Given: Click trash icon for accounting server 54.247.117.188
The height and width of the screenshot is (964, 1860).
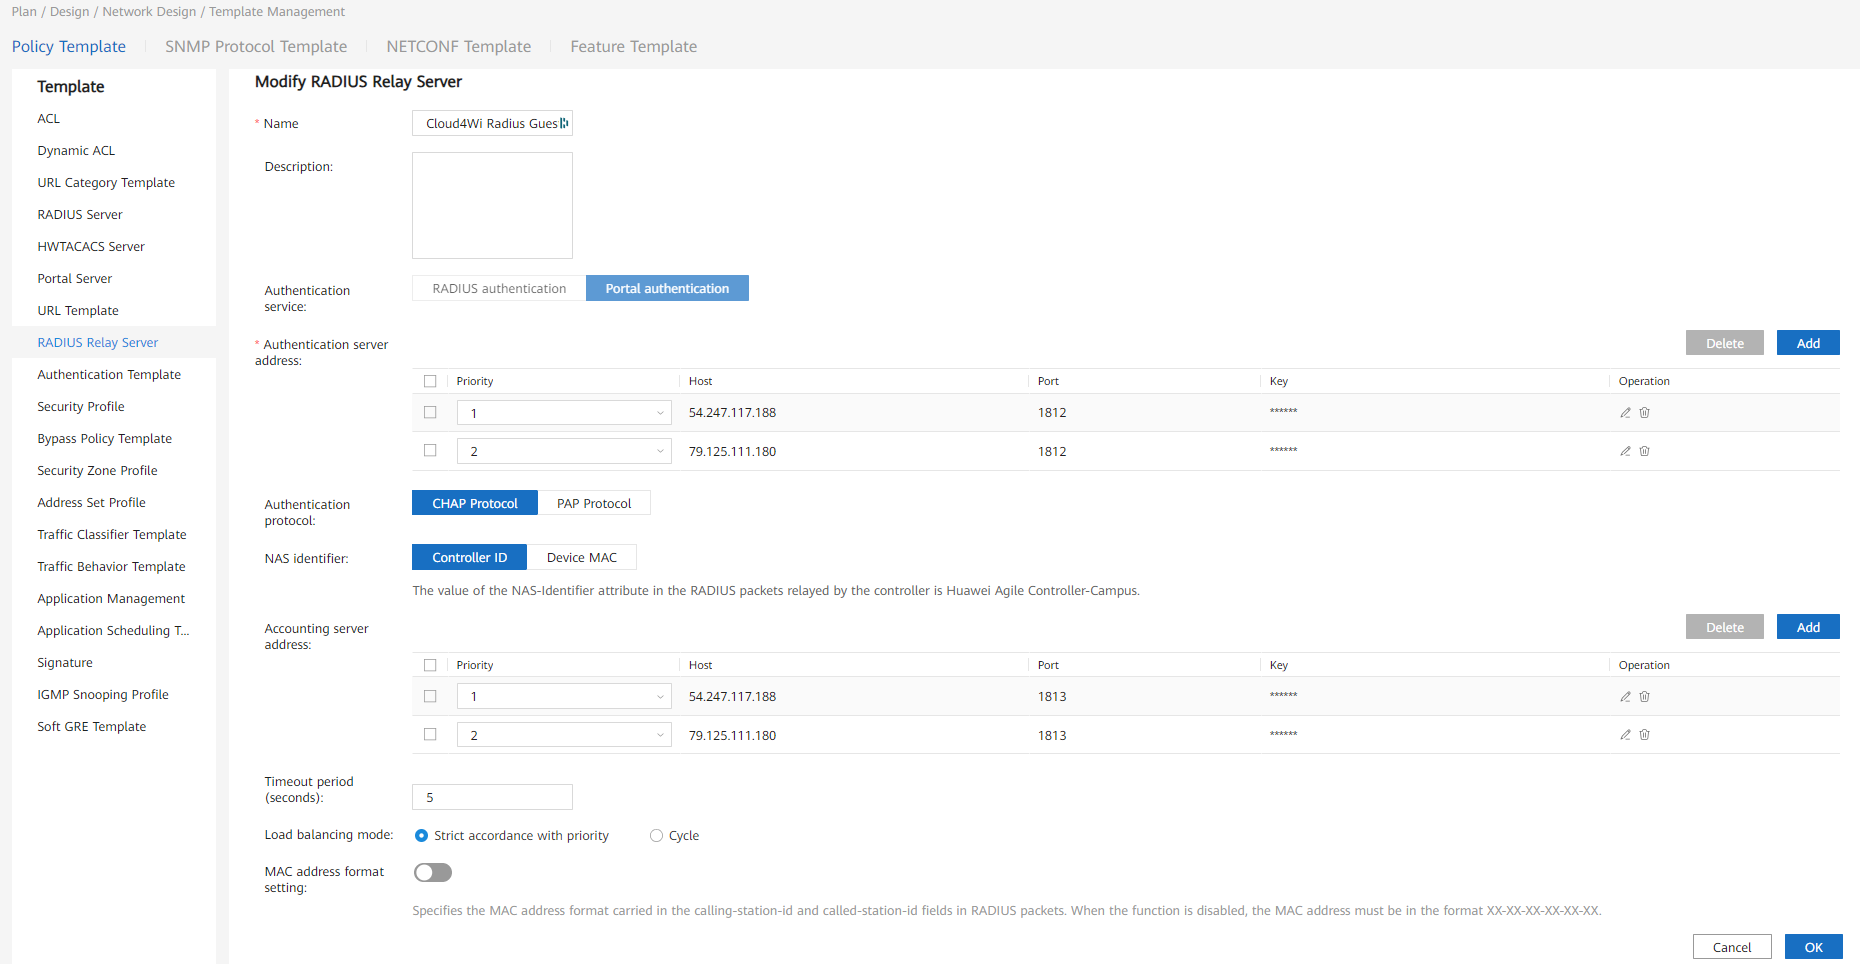Looking at the screenshot, I should 1644,697.
